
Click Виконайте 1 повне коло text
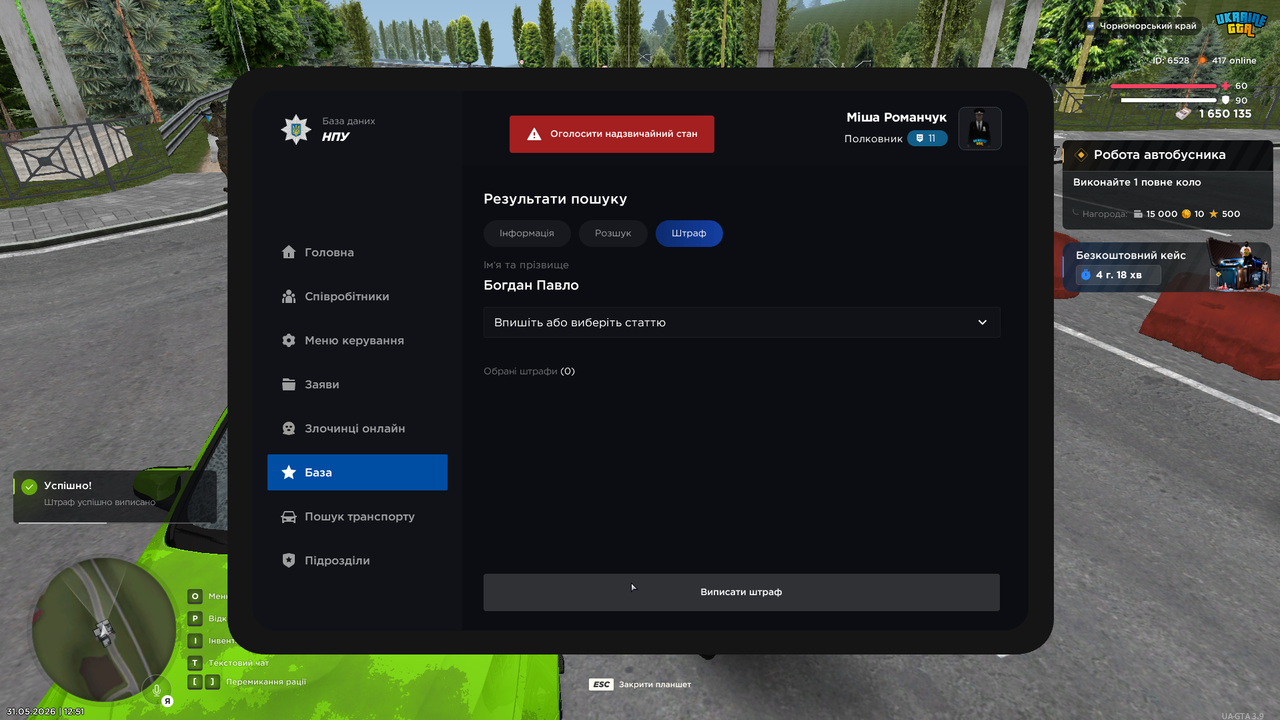point(1137,182)
